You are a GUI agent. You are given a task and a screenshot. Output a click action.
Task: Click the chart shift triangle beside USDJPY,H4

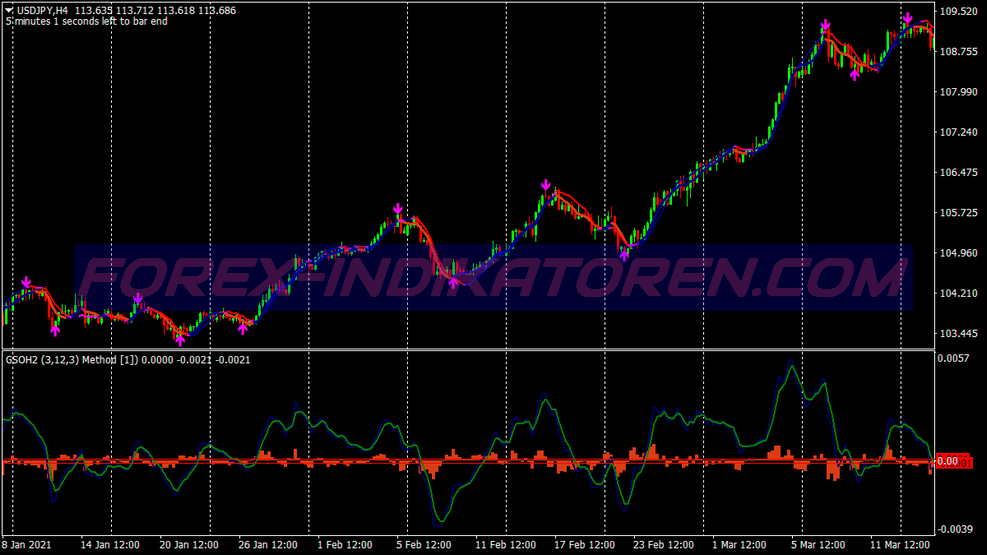pyautogui.click(x=9, y=10)
